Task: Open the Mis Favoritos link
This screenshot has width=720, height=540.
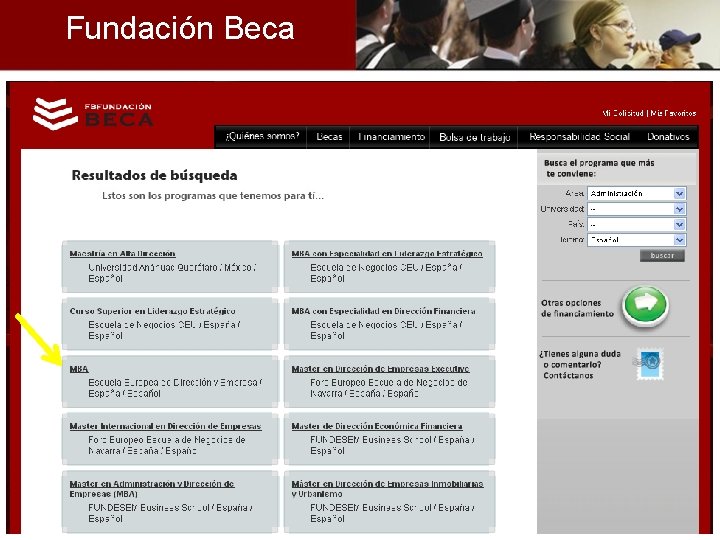Action: [x=673, y=113]
